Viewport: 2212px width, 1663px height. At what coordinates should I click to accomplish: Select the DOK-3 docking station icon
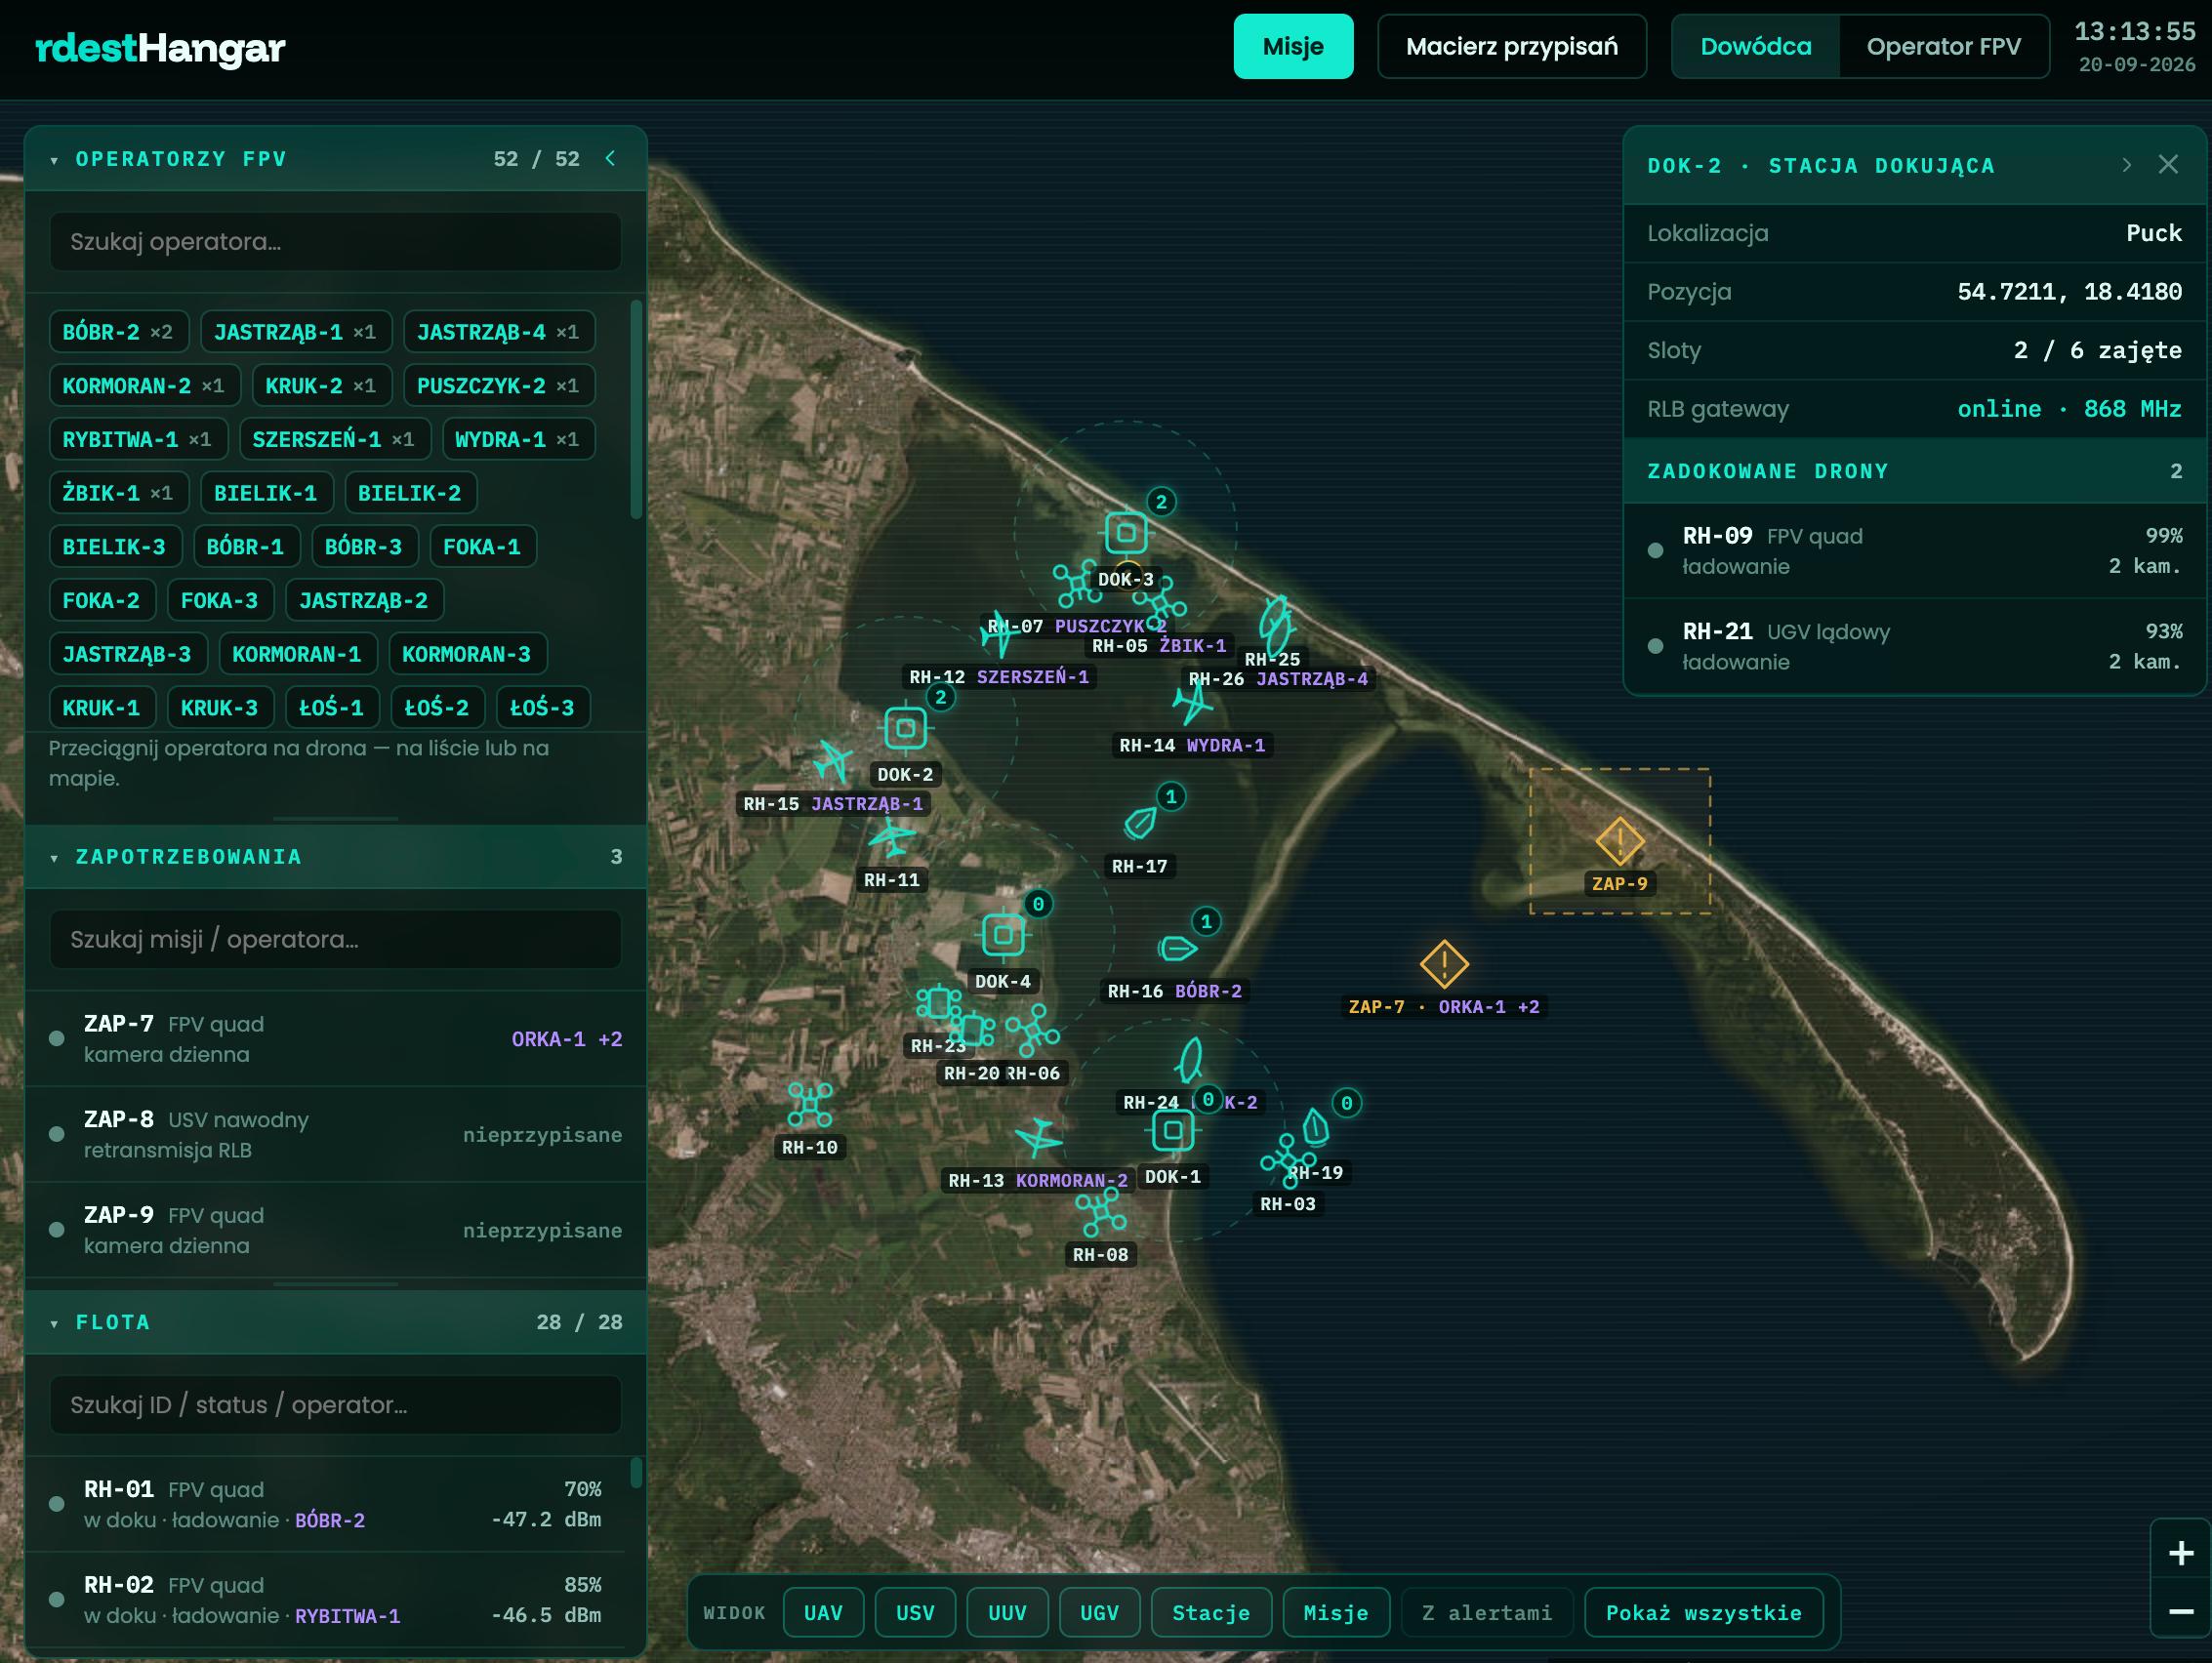1126,533
